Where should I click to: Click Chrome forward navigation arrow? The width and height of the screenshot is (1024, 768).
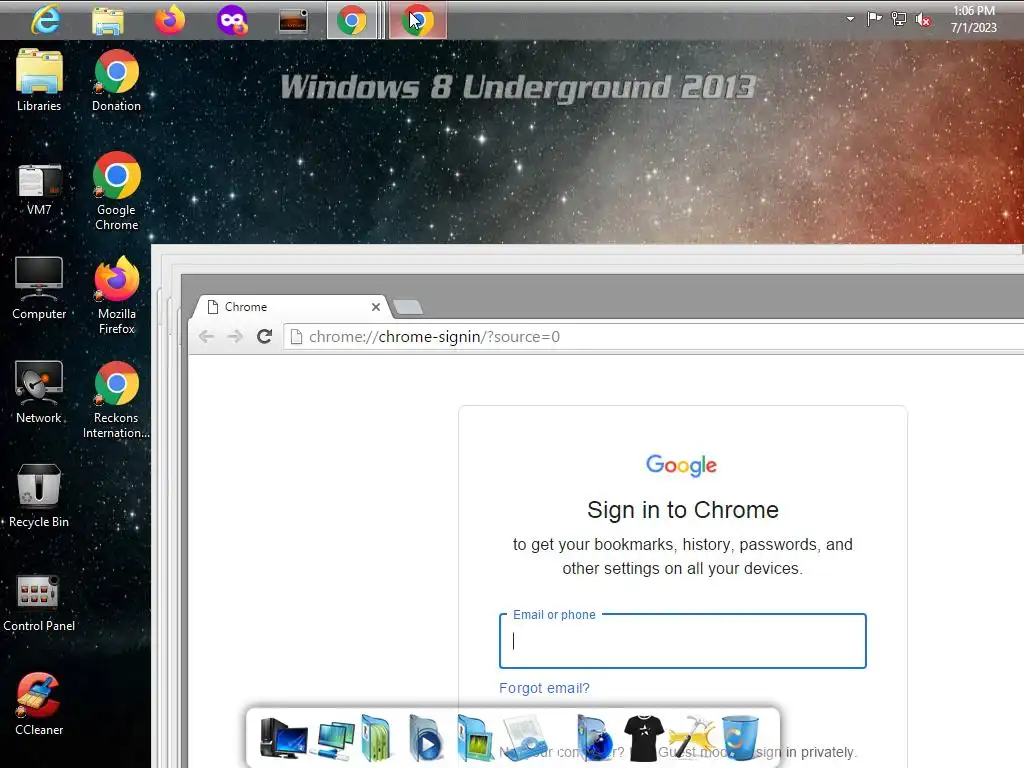[x=235, y=336]
